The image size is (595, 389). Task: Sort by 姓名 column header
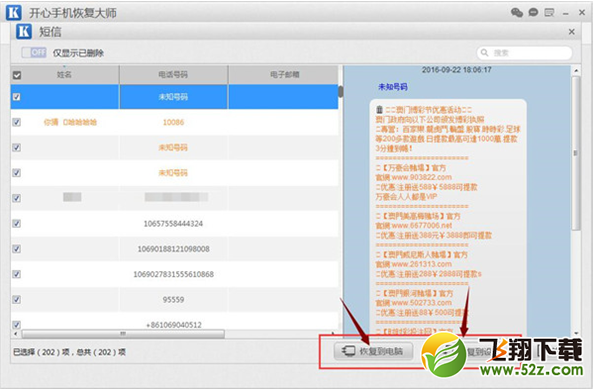pos(65,75)
